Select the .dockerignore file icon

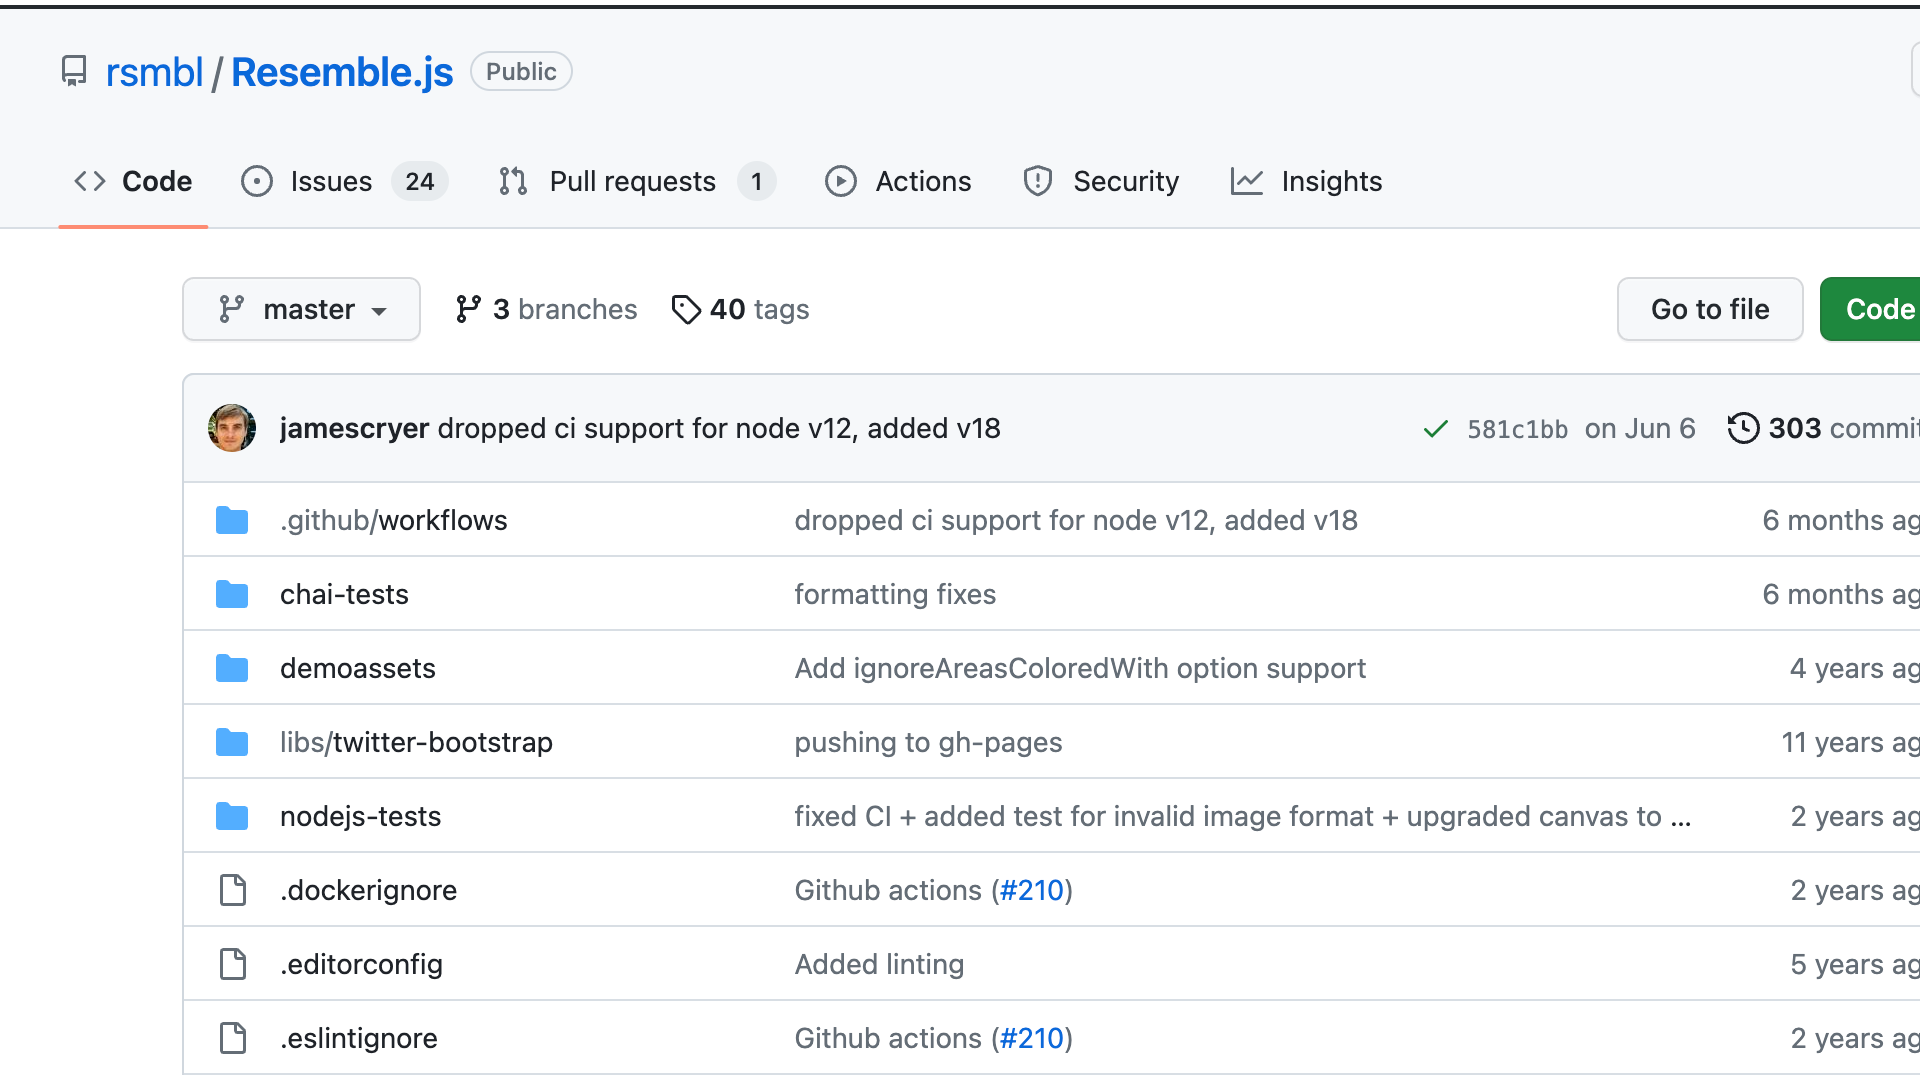(x=232, y=890)
